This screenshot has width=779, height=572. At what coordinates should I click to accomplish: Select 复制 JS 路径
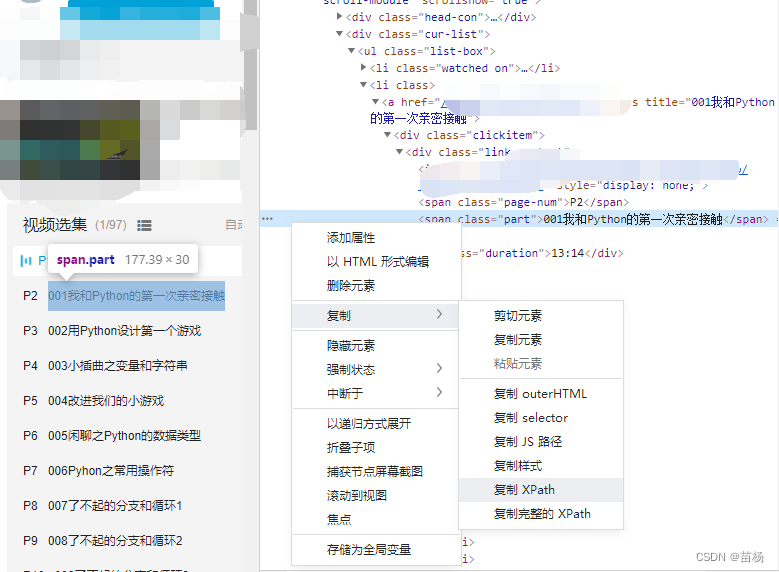pyautogui.click(x=541, y=441)
